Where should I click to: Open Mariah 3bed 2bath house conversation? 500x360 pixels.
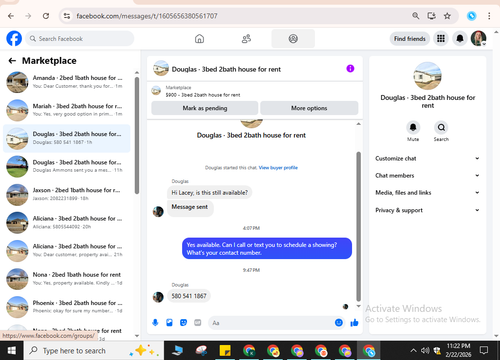tap(67, 110)
